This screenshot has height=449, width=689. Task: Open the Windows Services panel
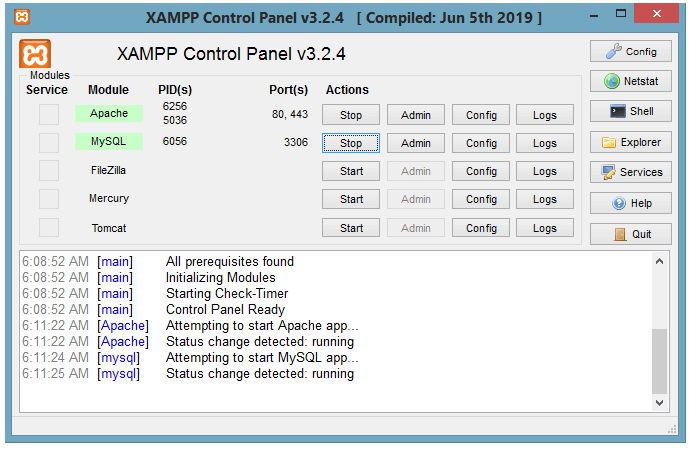click(631, 172)
